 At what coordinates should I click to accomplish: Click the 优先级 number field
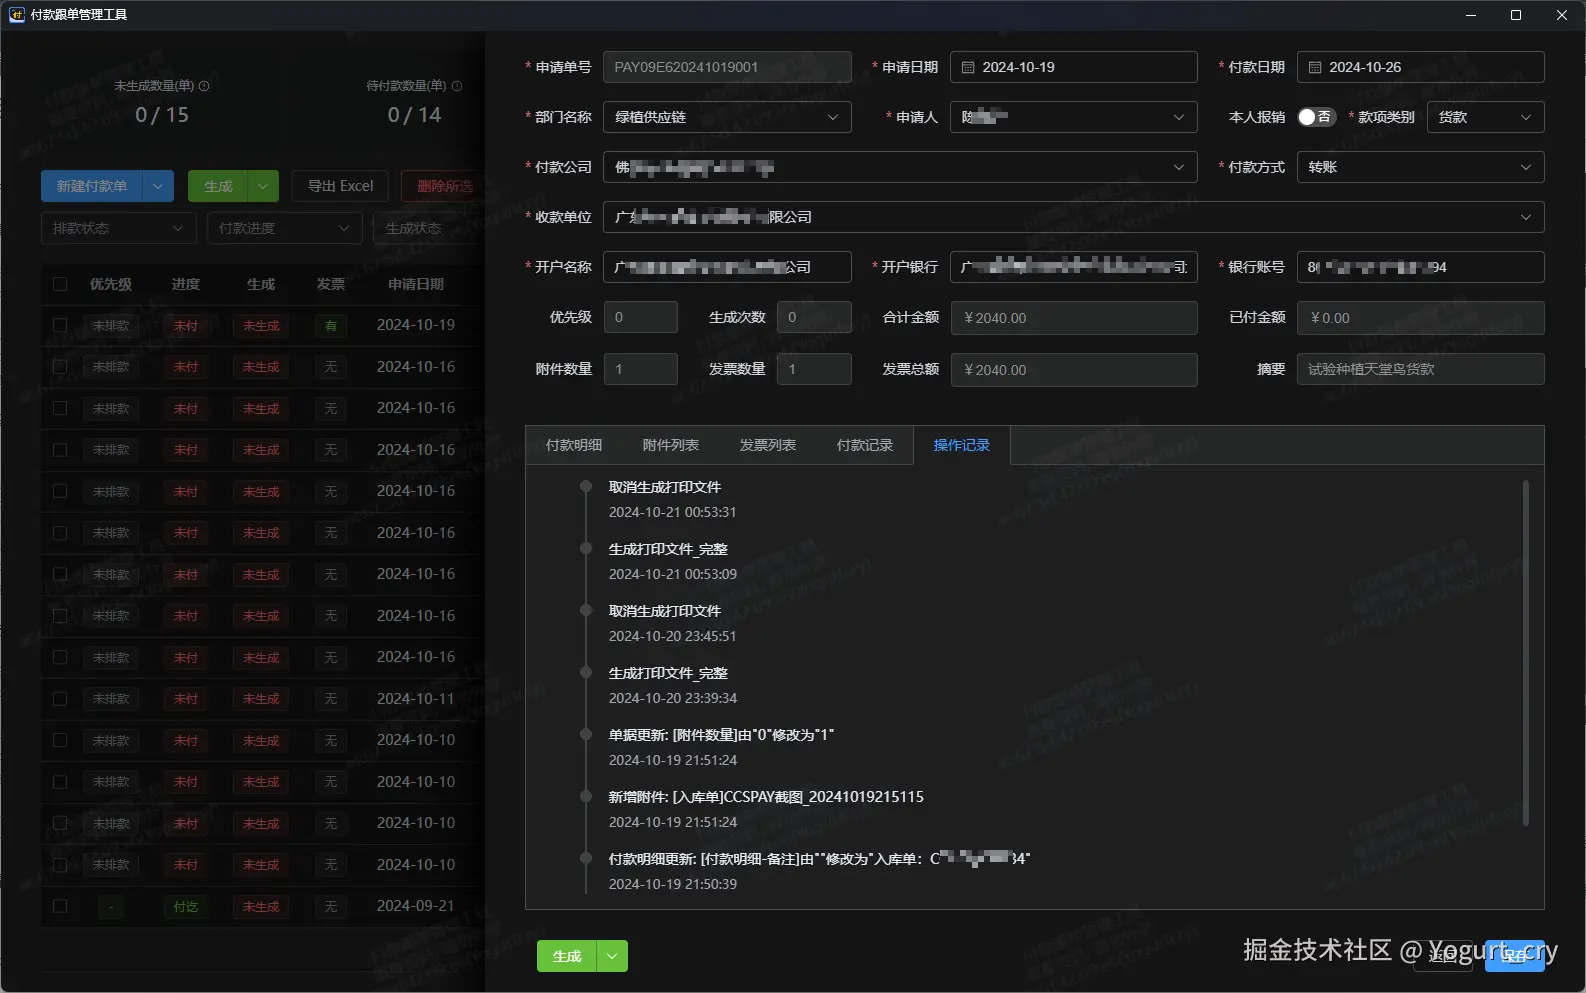click(x=640, y=317)
